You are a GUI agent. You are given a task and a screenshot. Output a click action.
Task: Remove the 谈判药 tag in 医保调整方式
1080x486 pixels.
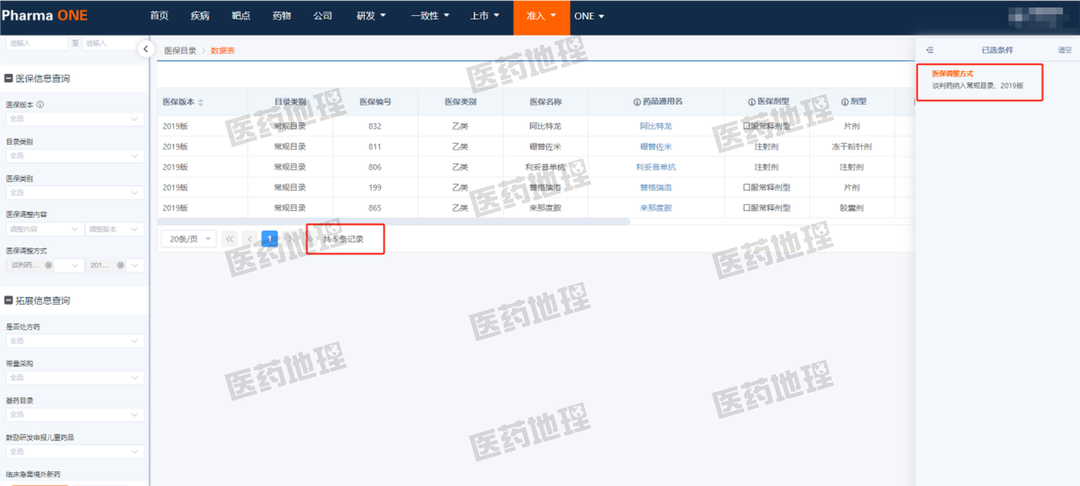pos(47,265)
